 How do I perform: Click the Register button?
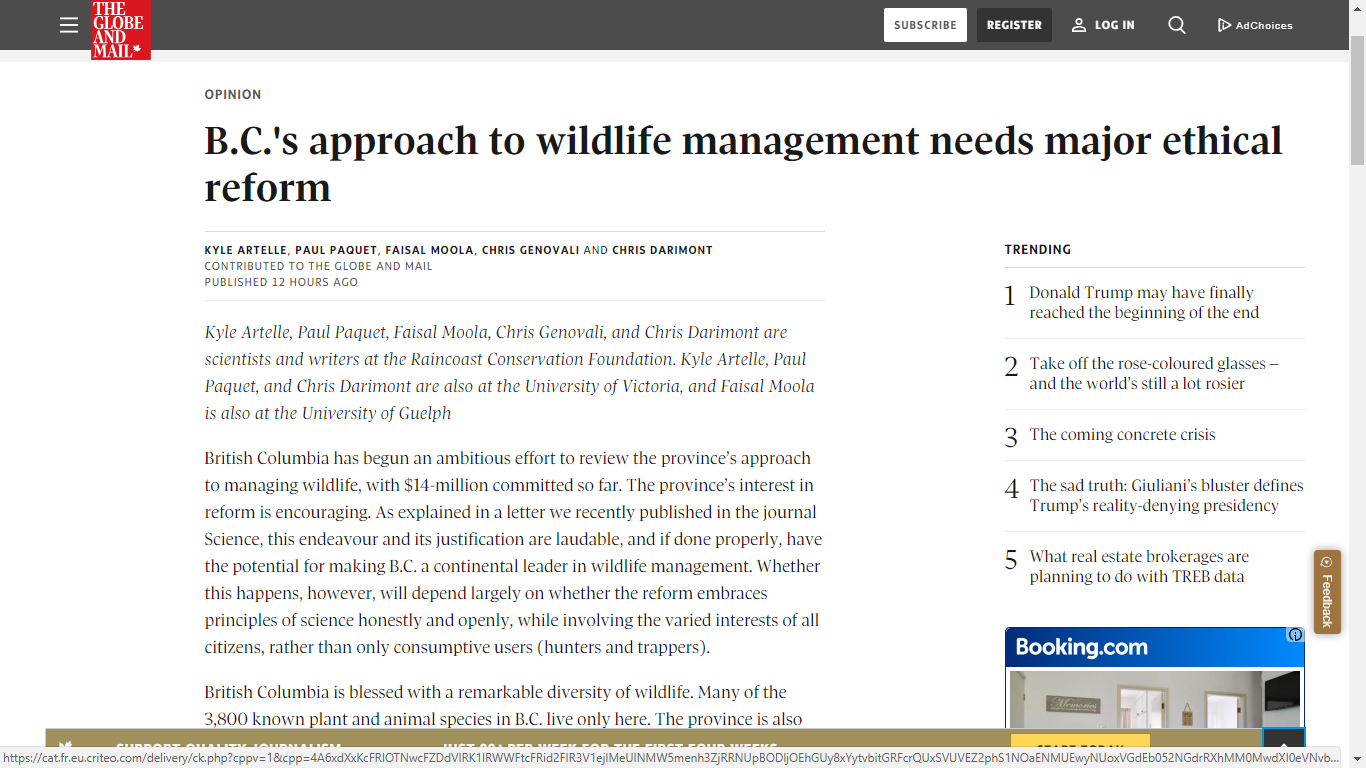1014,25
